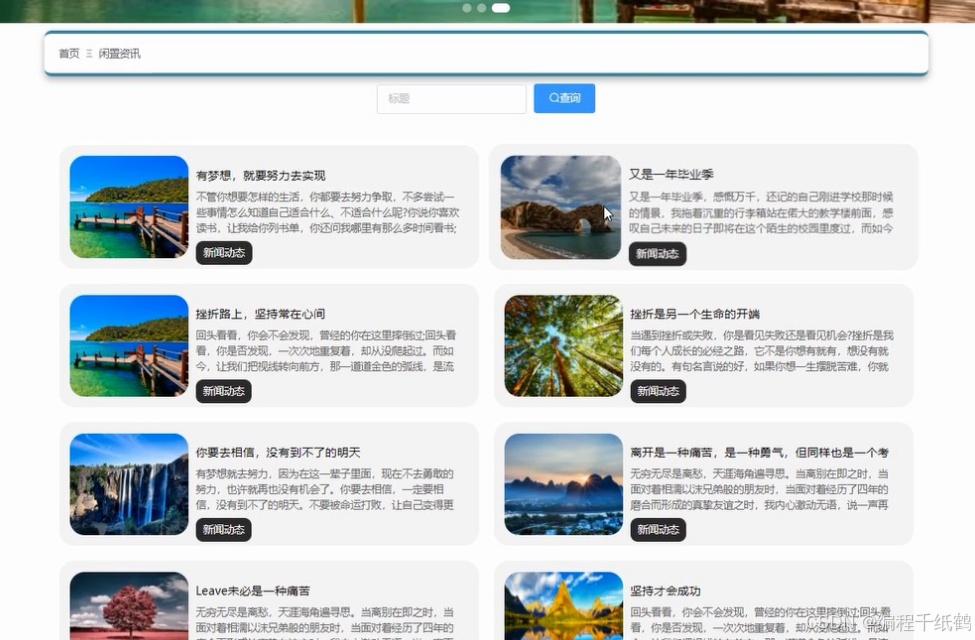The width and height of the screenshot is (975, 640).
Task: Open the article titled 离开是一种痛苦，是一种勇气
Action: click(759, 452)
